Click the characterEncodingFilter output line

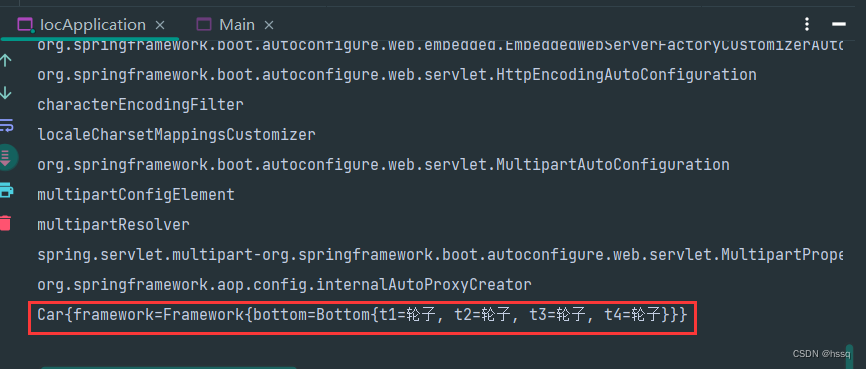point(140,104)
